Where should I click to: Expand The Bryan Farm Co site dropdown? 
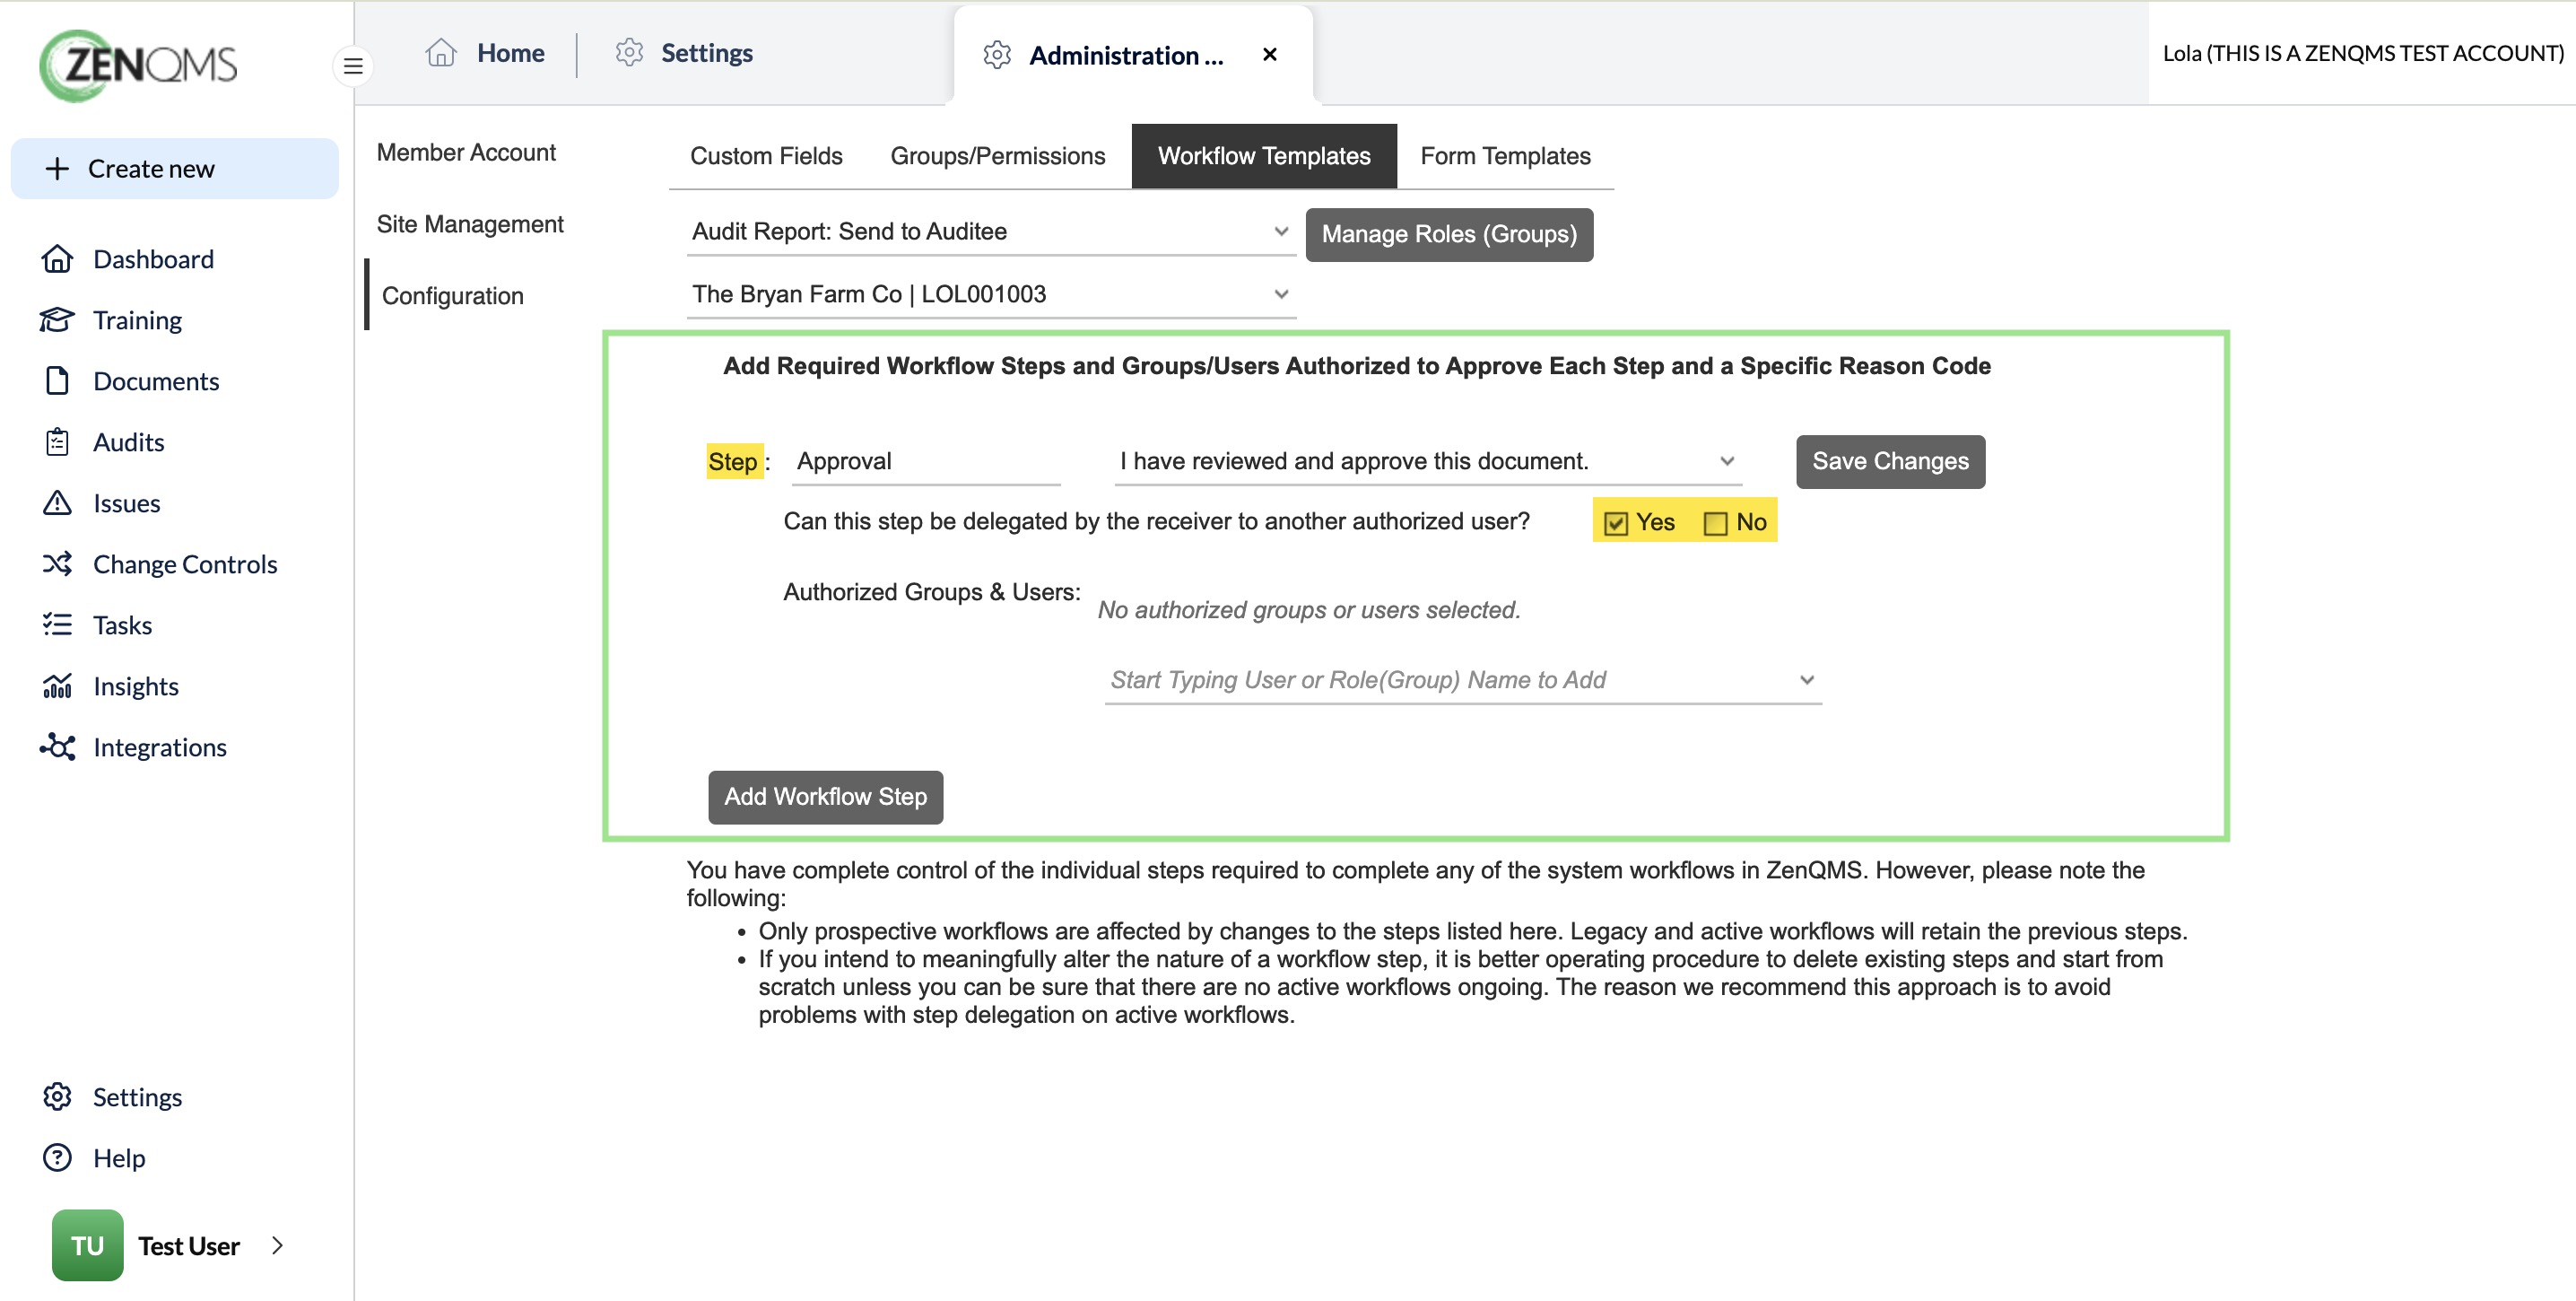[x=991, y=294]
